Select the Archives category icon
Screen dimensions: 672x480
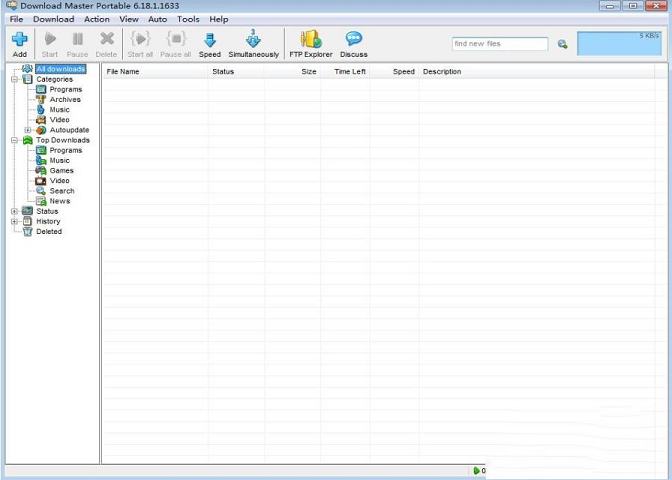[41, 100]
